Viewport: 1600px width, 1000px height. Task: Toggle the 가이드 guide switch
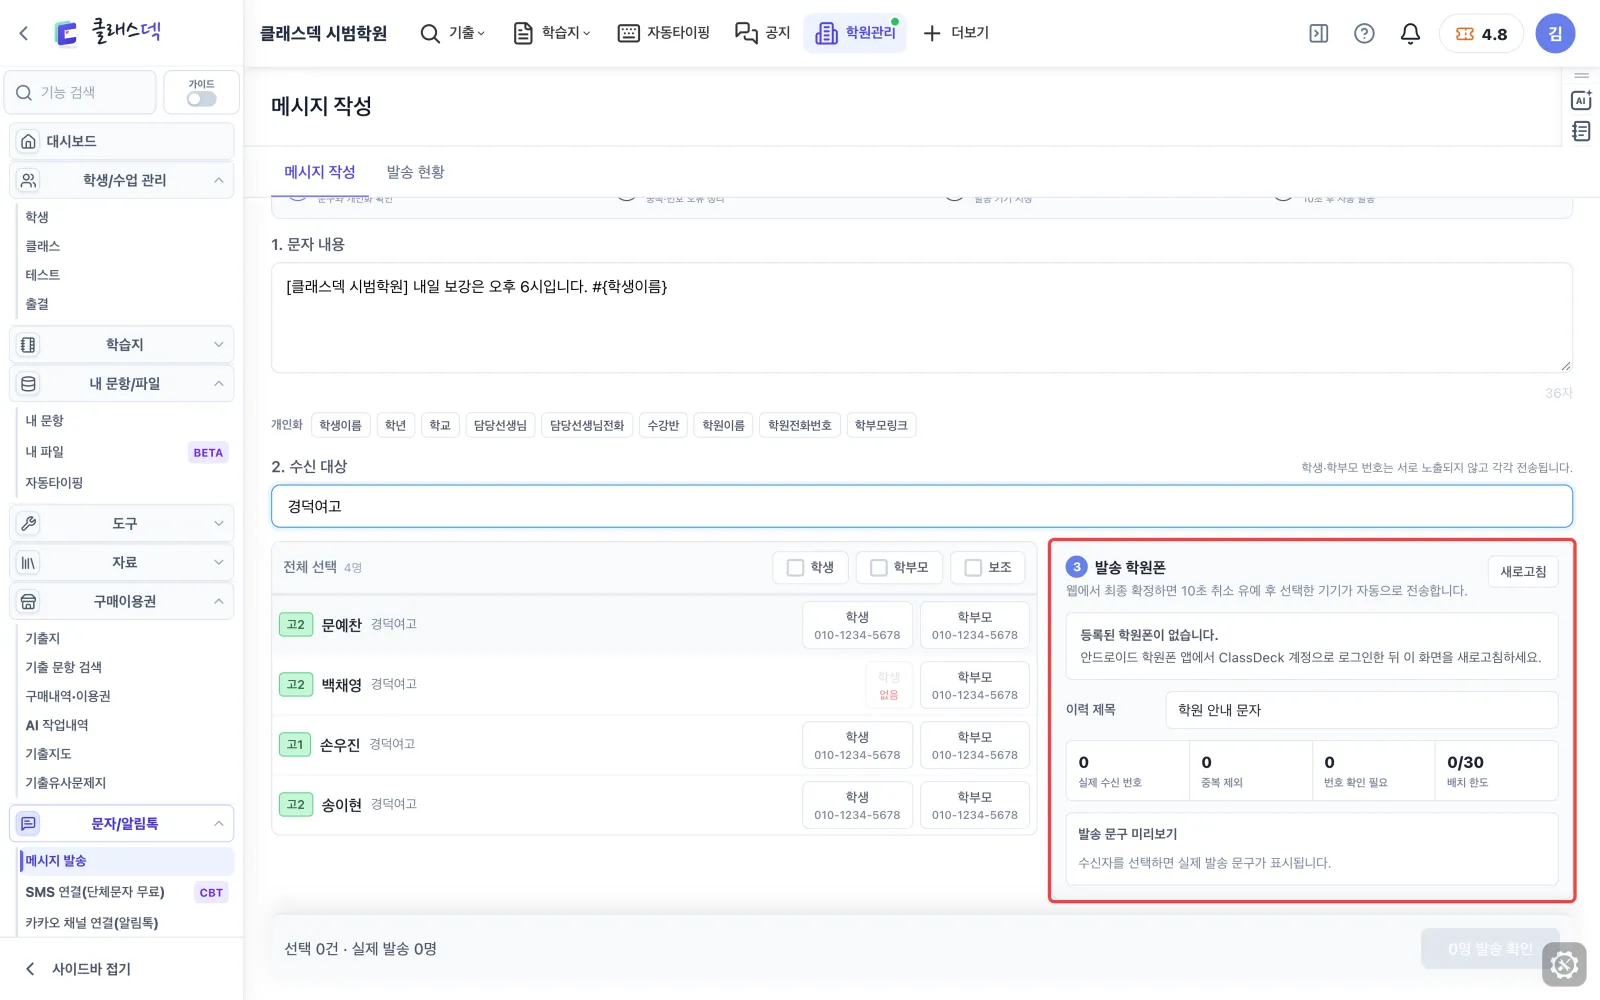201,99
